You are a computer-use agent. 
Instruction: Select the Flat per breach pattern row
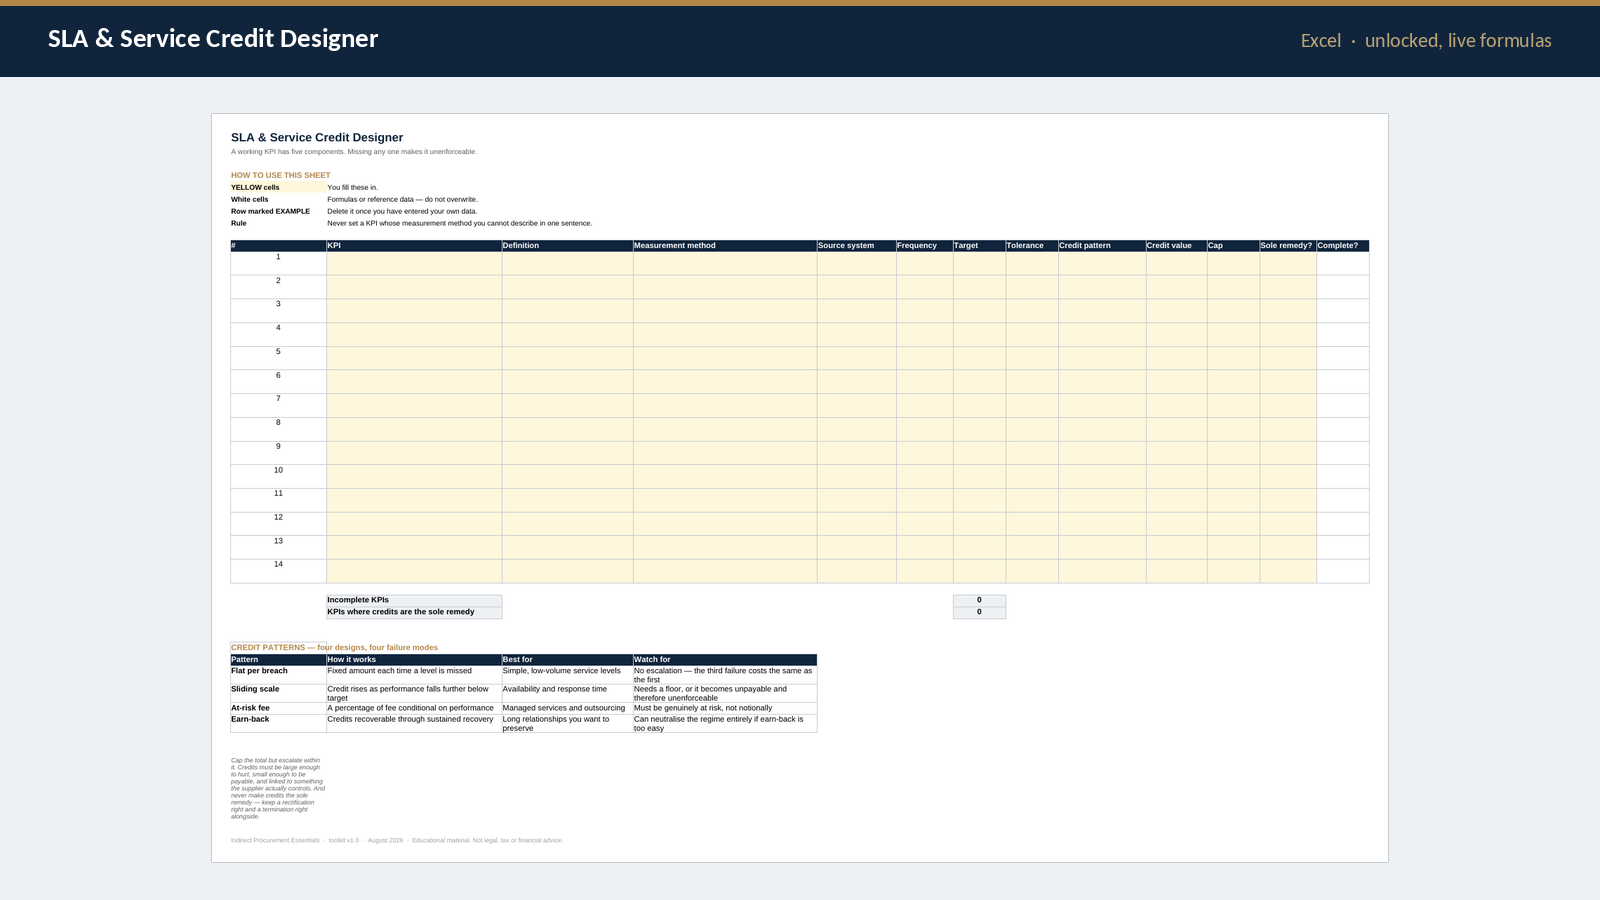pyautogui.click(x=523, y=675)
